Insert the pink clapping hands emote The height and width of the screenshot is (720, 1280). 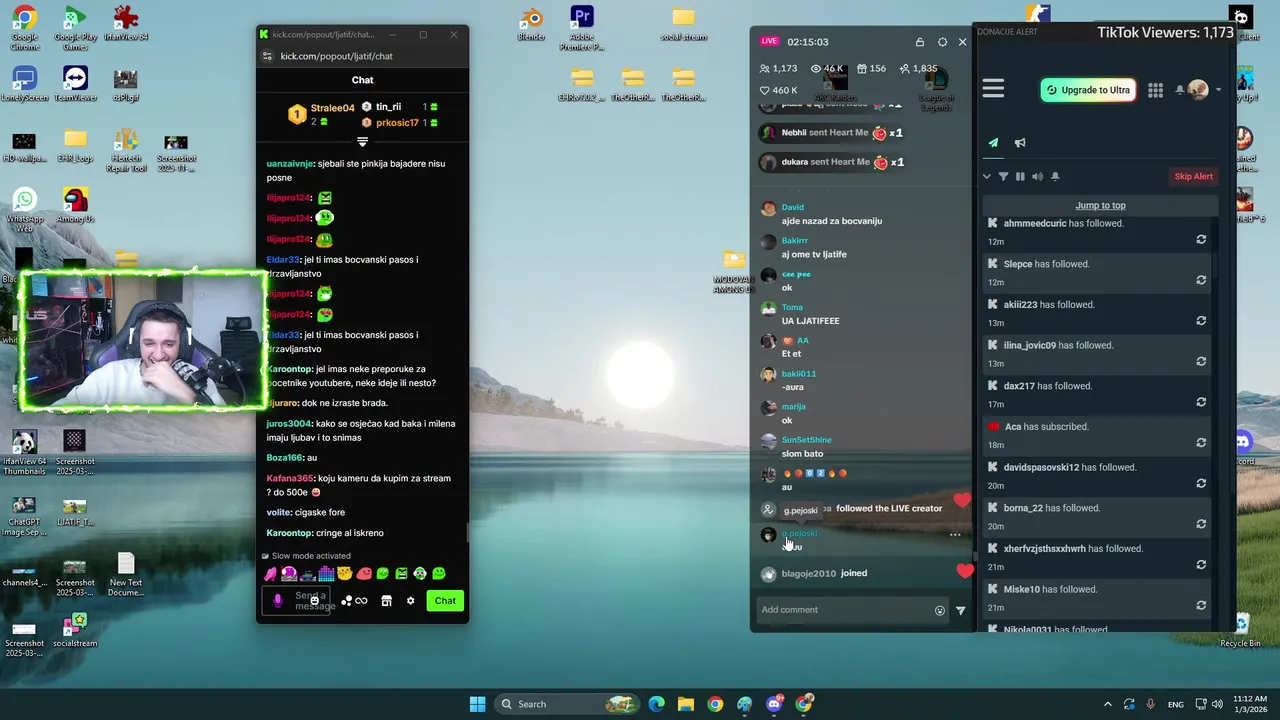[270, 574]
